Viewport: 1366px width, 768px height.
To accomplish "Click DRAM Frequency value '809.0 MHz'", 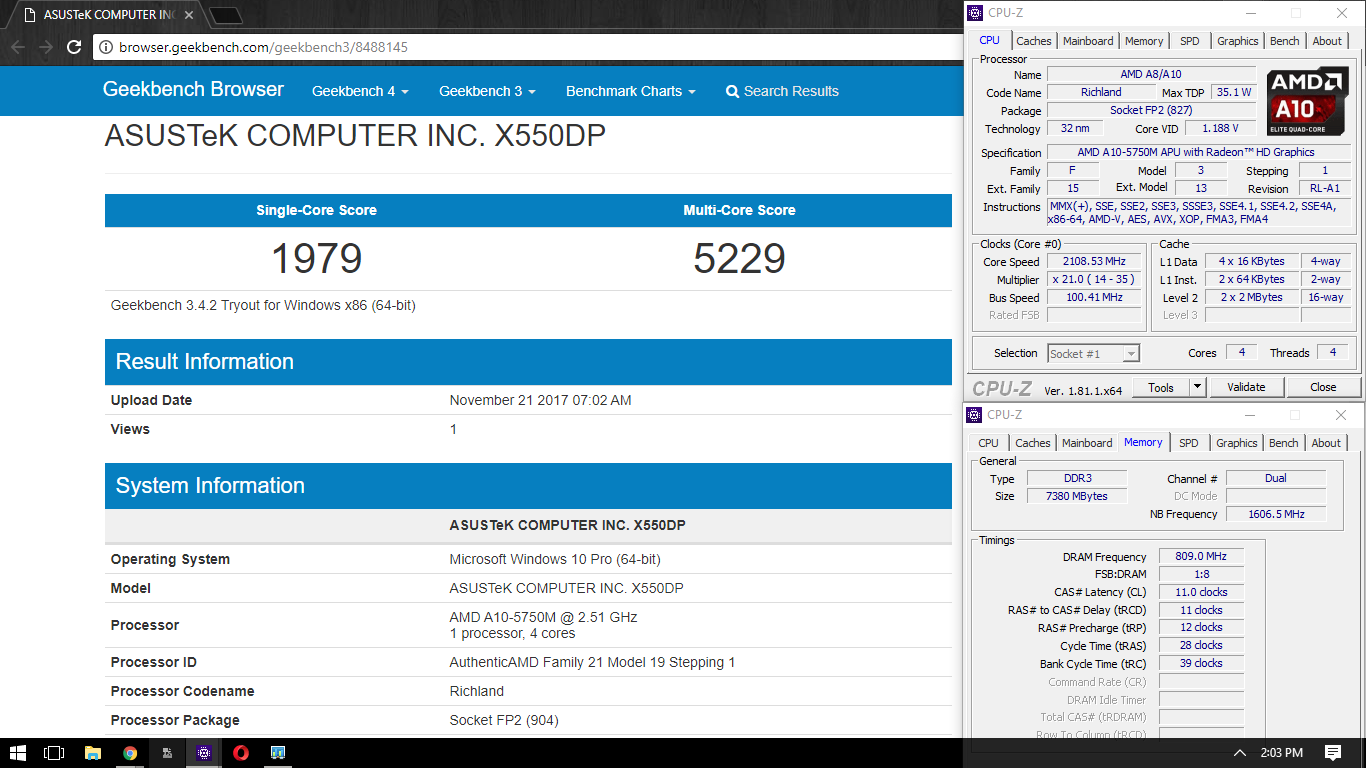I will (x=1201, y=556).
